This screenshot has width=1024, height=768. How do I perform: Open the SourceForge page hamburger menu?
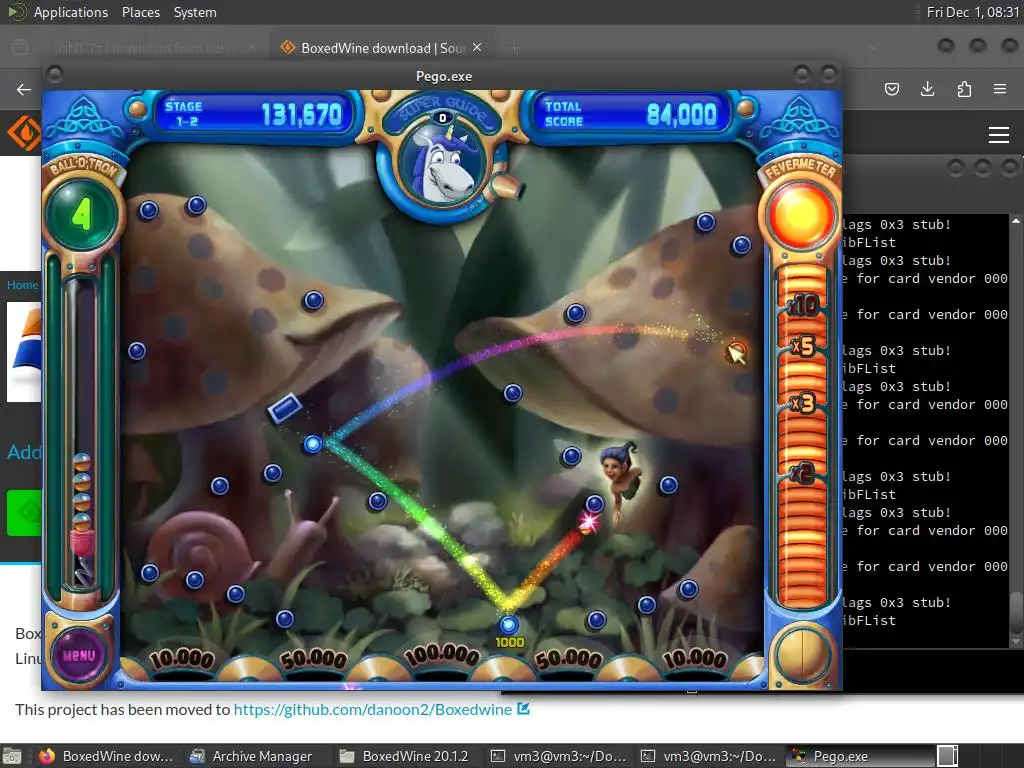pos(999,135)
